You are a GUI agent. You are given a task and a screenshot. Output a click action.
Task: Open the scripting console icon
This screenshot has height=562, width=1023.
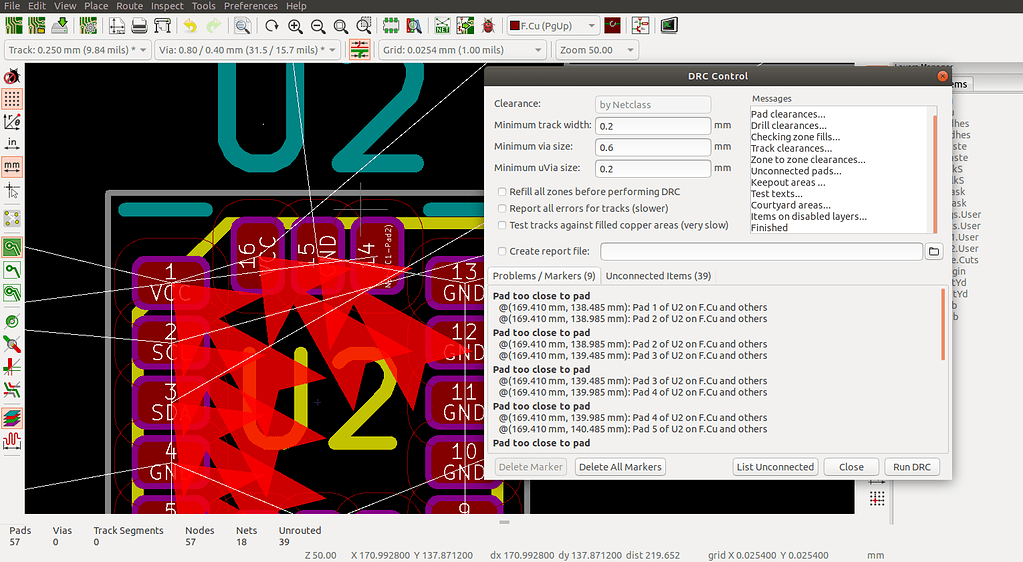tap(668, 25)
